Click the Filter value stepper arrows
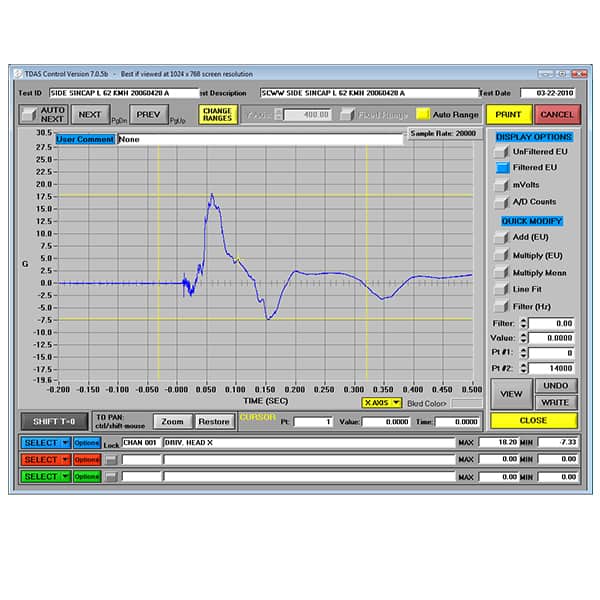This screenshot has width=600, height=600. tap(523, 323)
